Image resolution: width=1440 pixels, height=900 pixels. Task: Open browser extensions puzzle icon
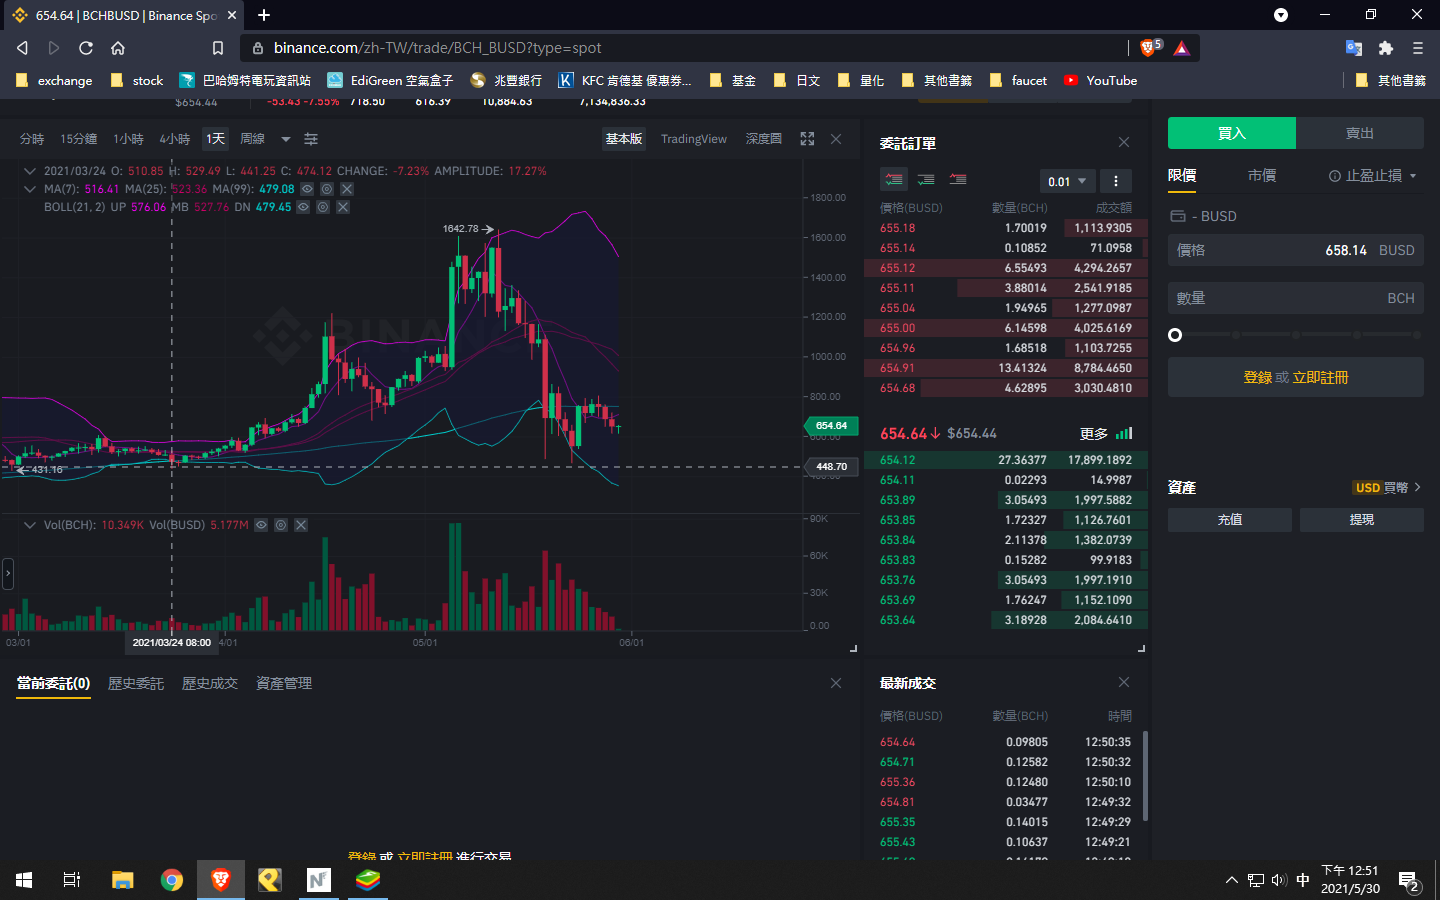(x=1386, y=48)
